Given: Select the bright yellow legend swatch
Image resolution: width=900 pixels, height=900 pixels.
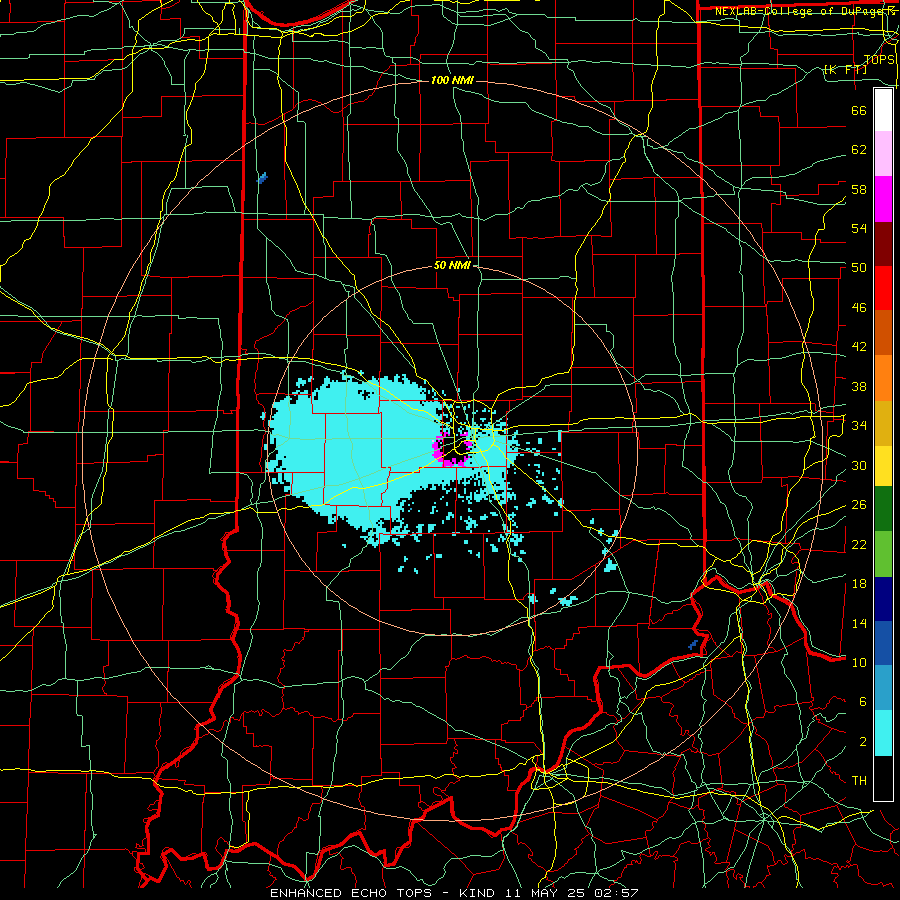Looking at the screenshot, I should (x=883, y=465).
